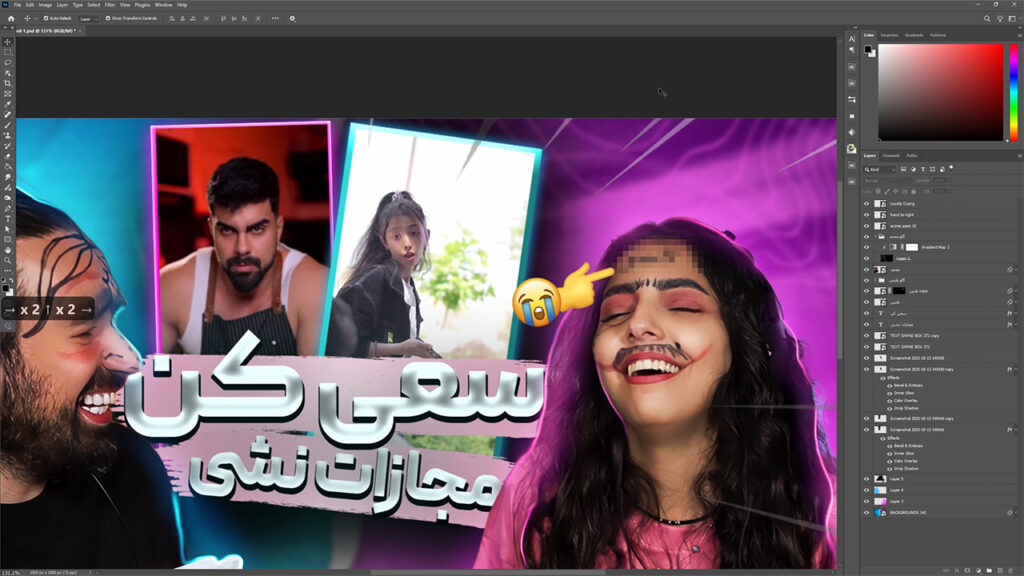Select the Move tool in the toolbar
This screenshot has height=576, width=1024.
pos(8,42)
